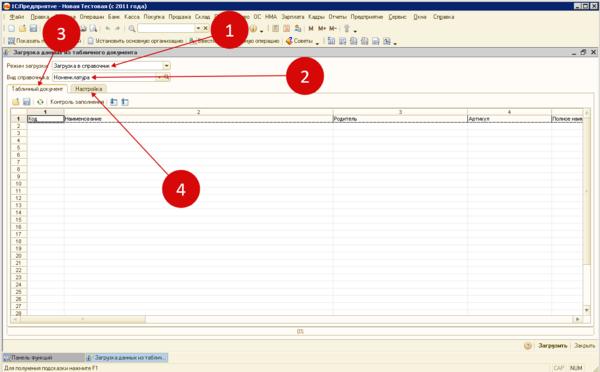600x372 pixels.
Task: Open the Вид справочника selection dropdown
Action: click(x=160, y=77)
